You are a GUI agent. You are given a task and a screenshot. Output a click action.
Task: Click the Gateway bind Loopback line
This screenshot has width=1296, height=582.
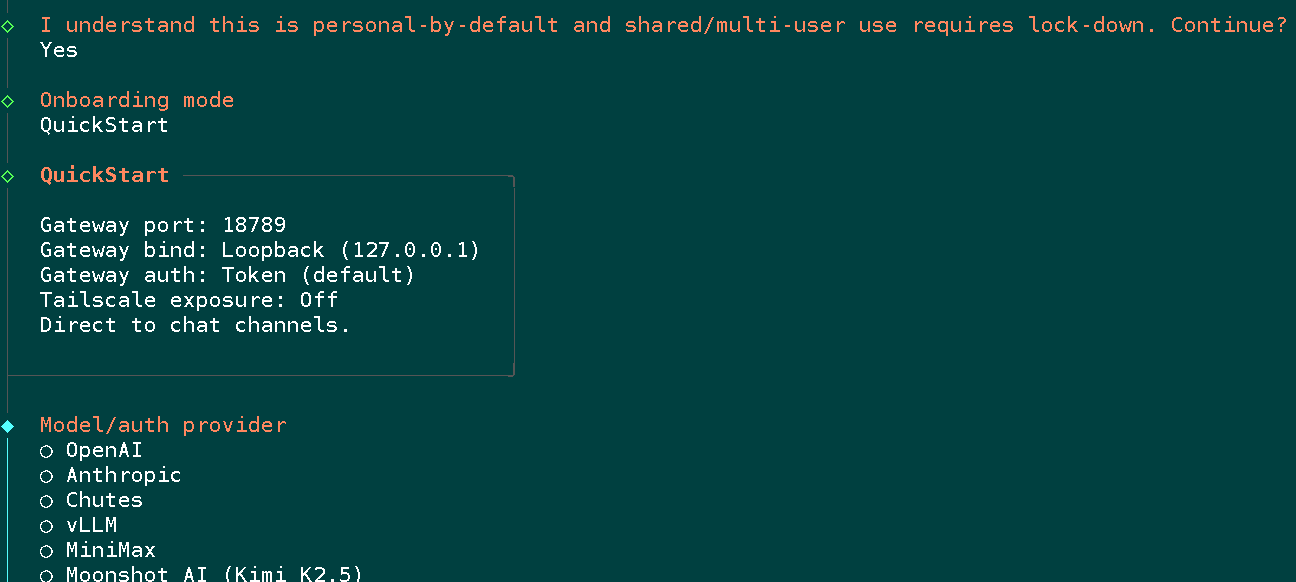coord(260,250)
